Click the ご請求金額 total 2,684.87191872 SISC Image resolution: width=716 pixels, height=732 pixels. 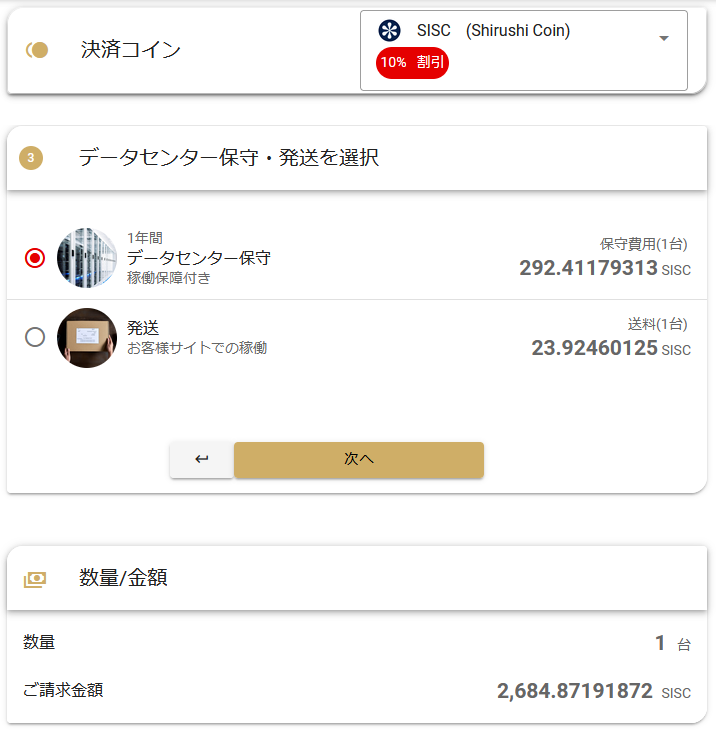pyautogui.click(x=594, y=691)
